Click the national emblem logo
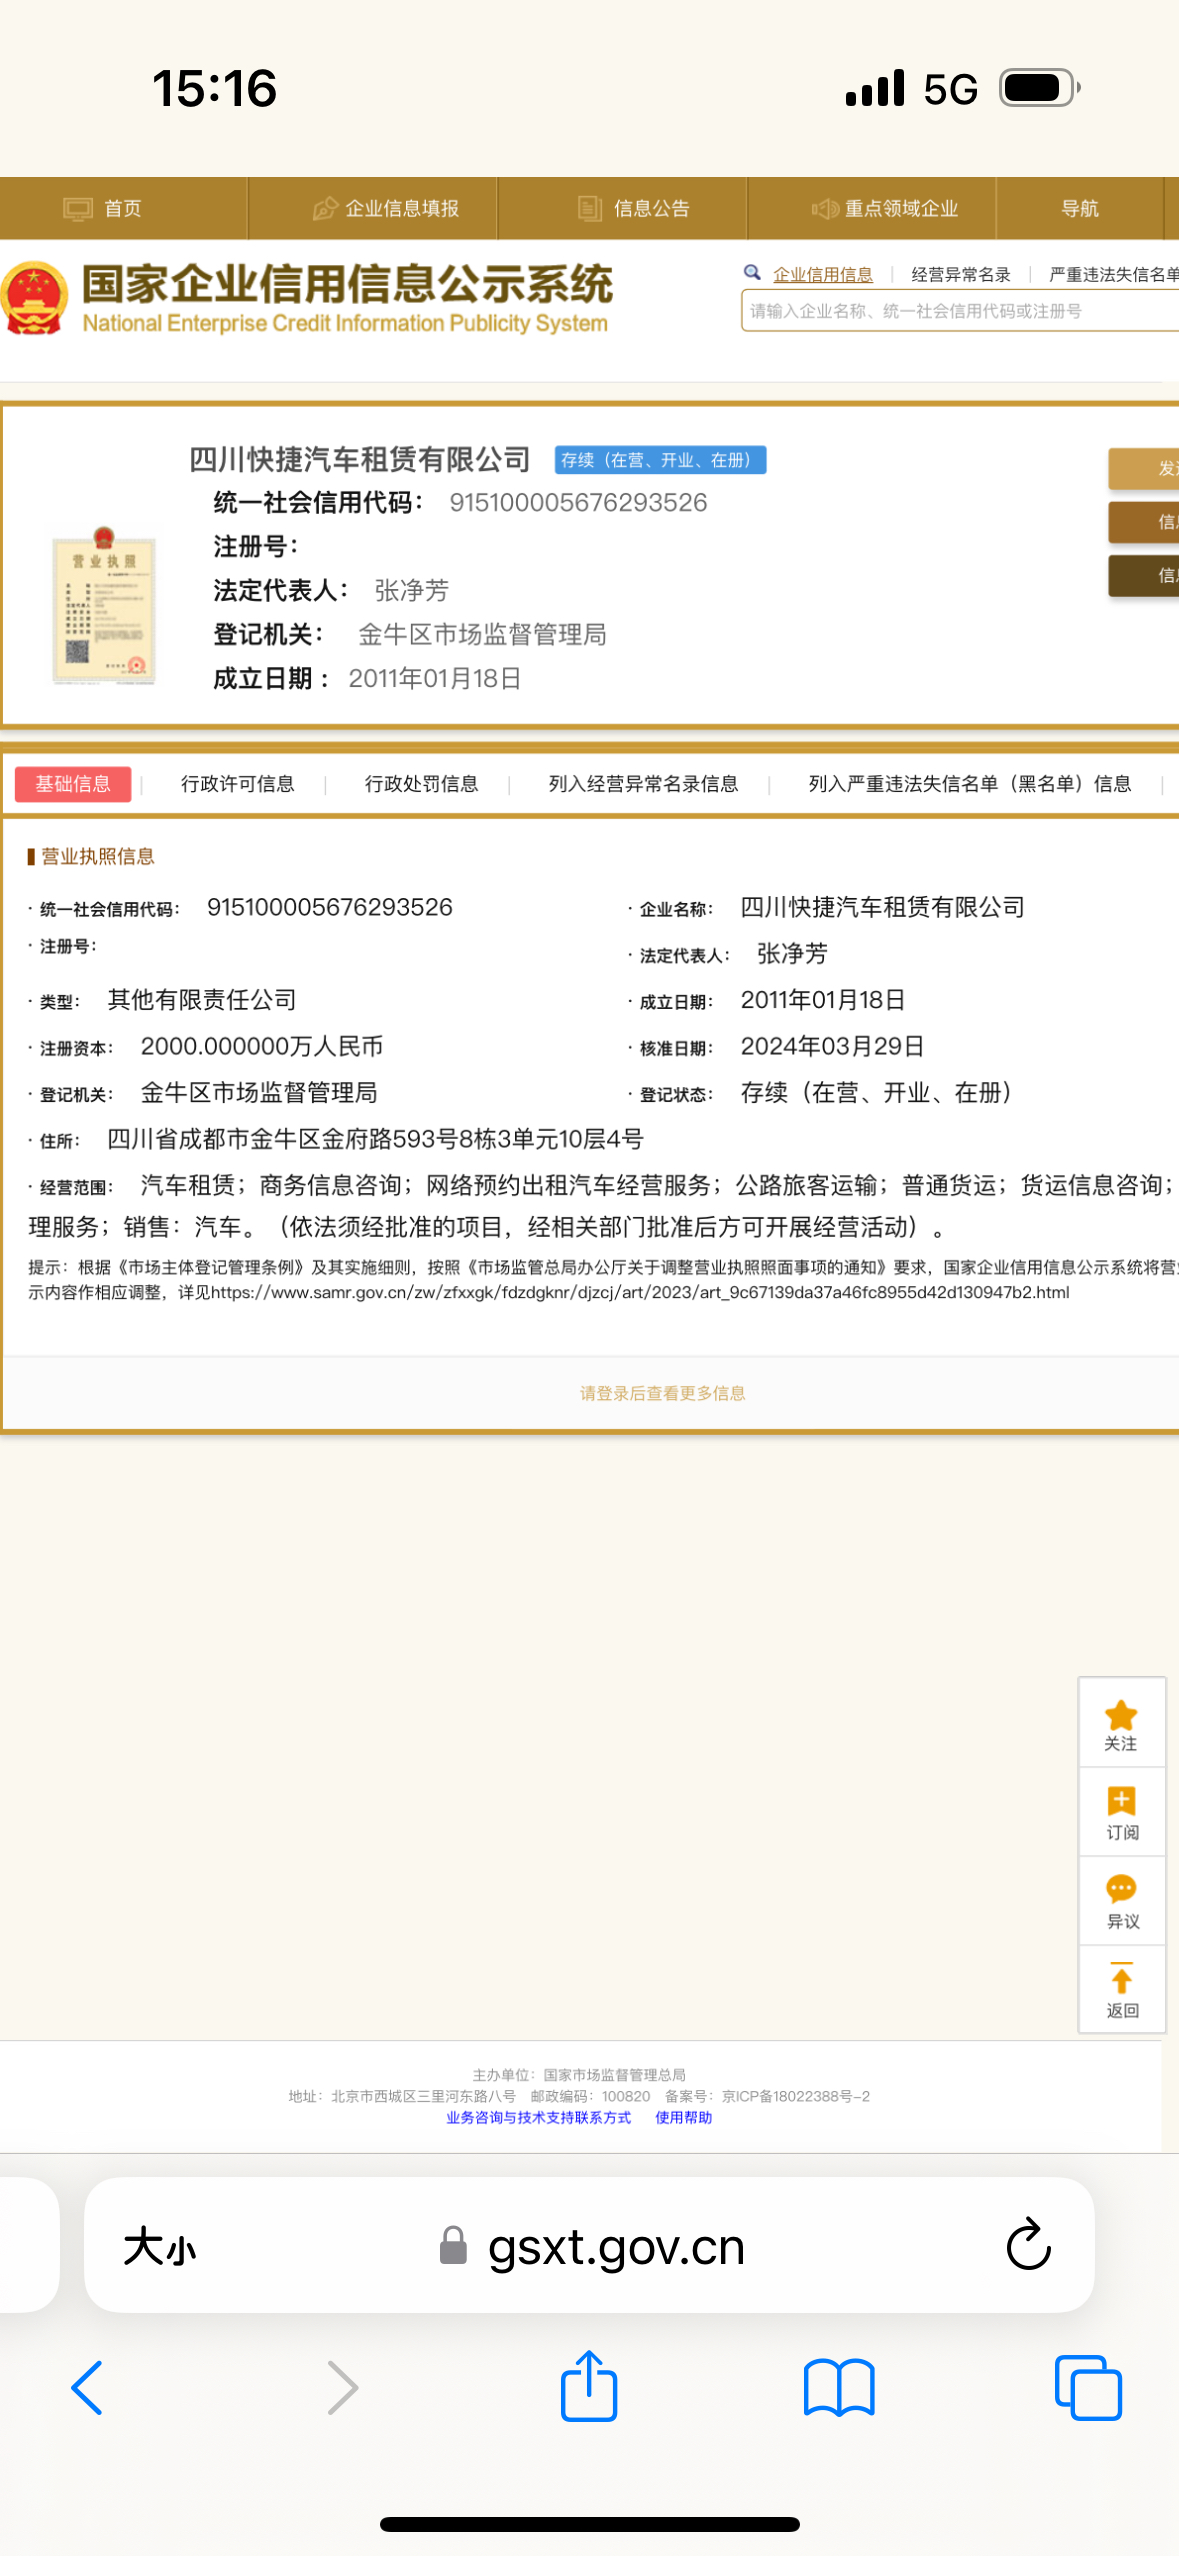Viewport: 1179px width, 2556px height. pos(35,298)
